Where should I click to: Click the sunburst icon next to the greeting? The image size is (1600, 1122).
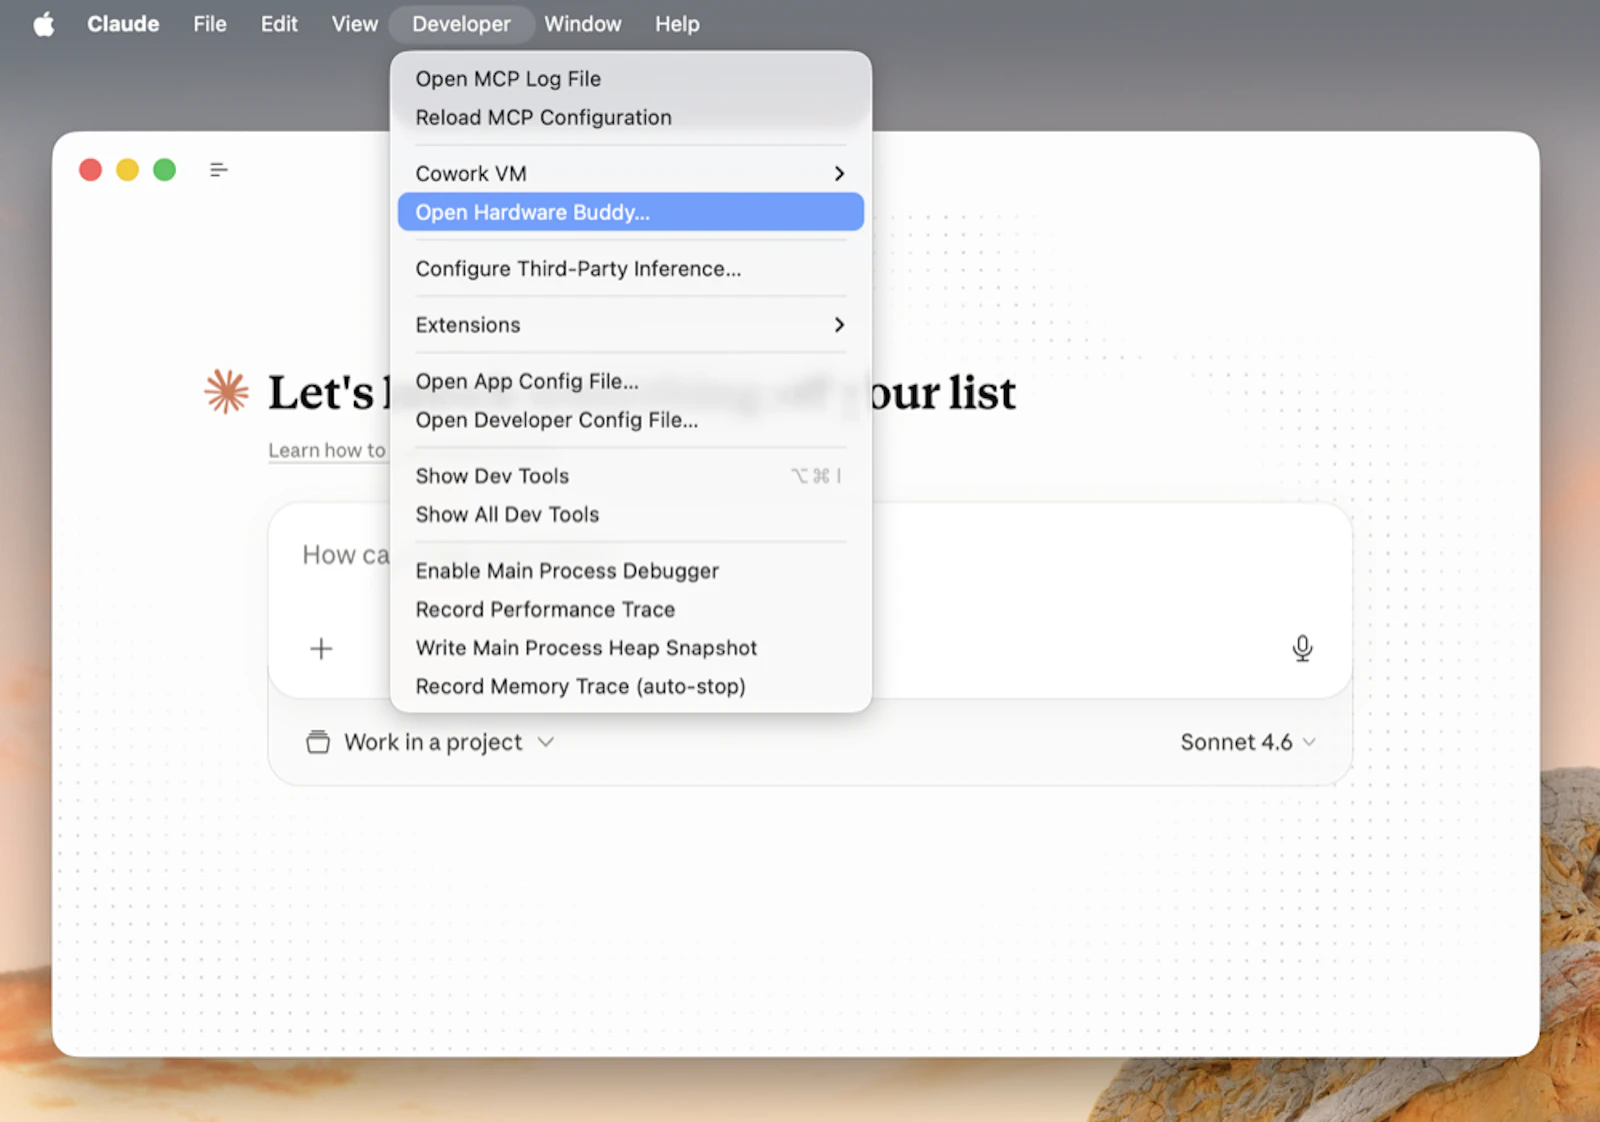226,392
